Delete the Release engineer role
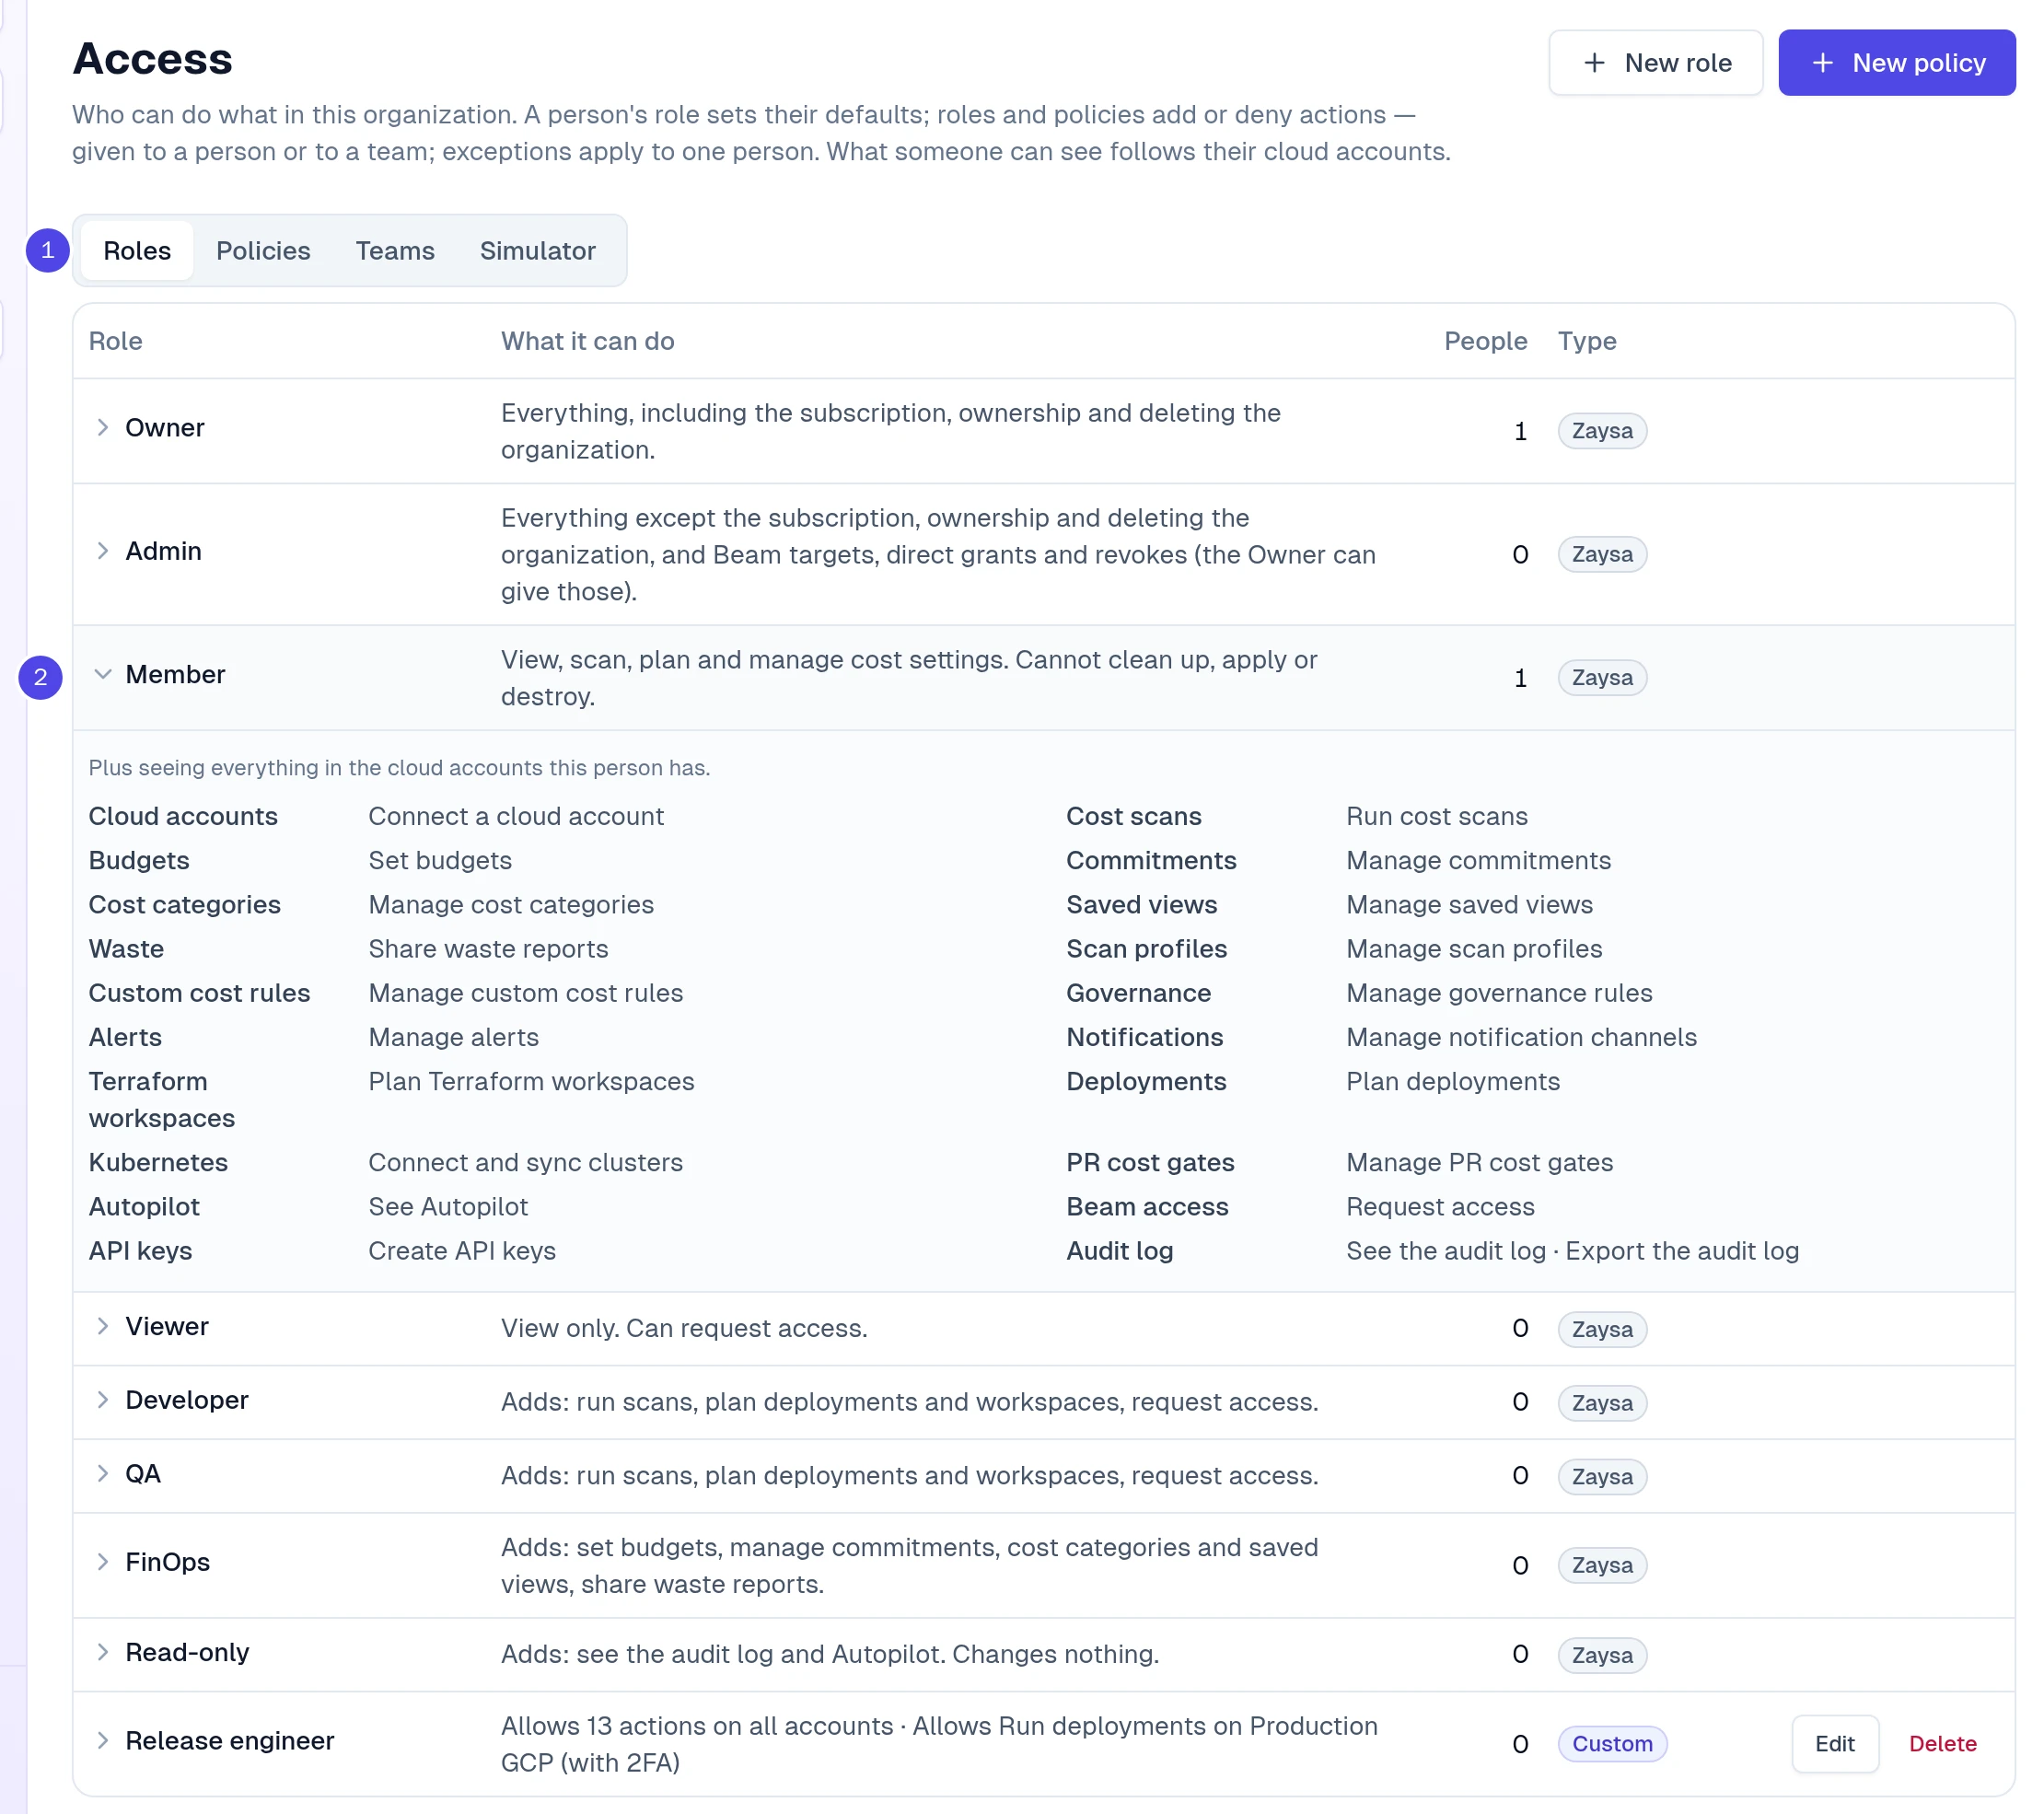 1943,1744
